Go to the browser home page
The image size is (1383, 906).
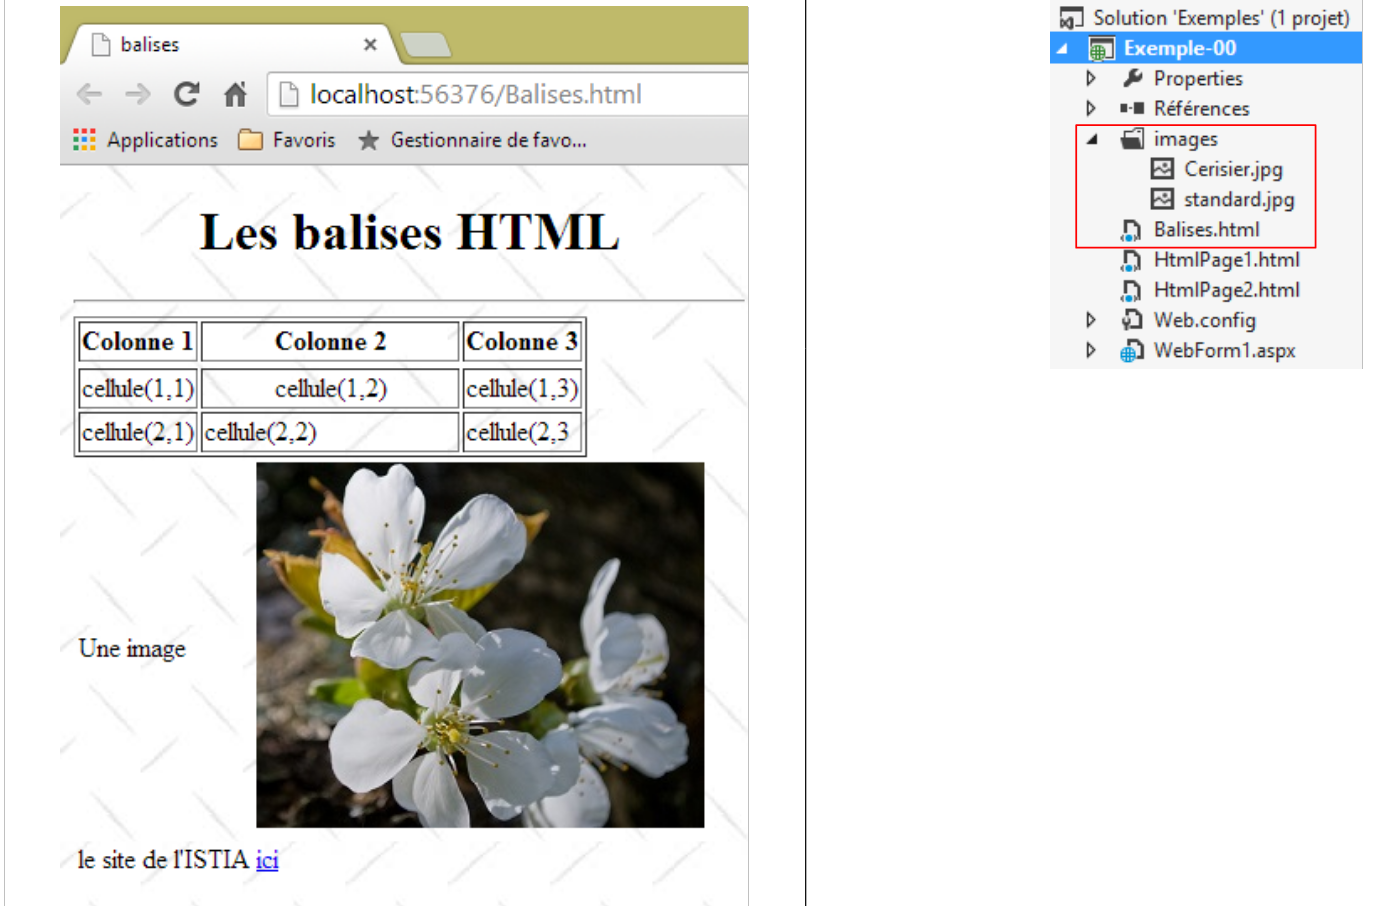(235, 94)
